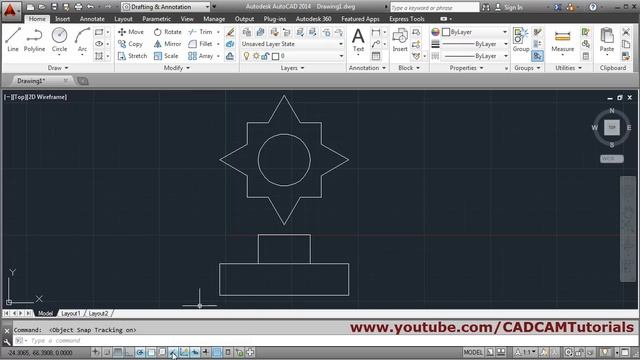Toggle Ortho Mode in status bar

point(128,352)
